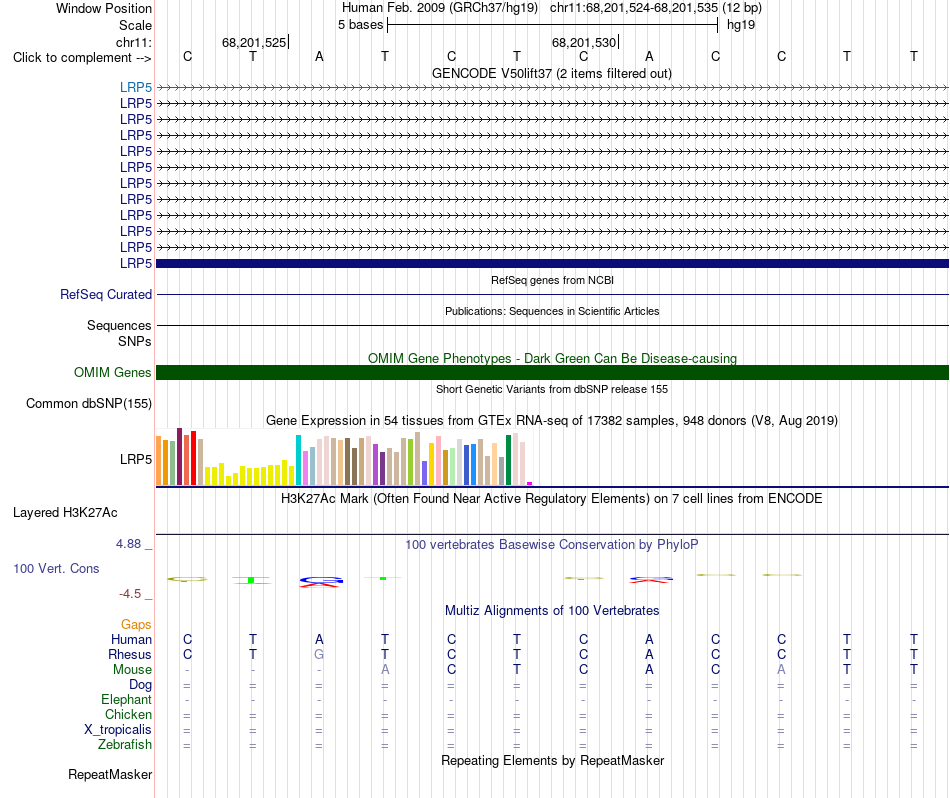
Task: Click the dark green OMIM Genes bar
Action: 552,373
